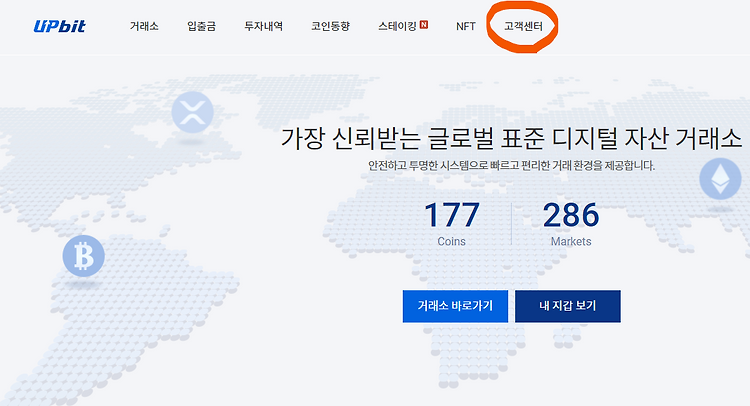The image size is (750, 406).
Task: Open the 거래소 menu
Action: pos(144,26)
